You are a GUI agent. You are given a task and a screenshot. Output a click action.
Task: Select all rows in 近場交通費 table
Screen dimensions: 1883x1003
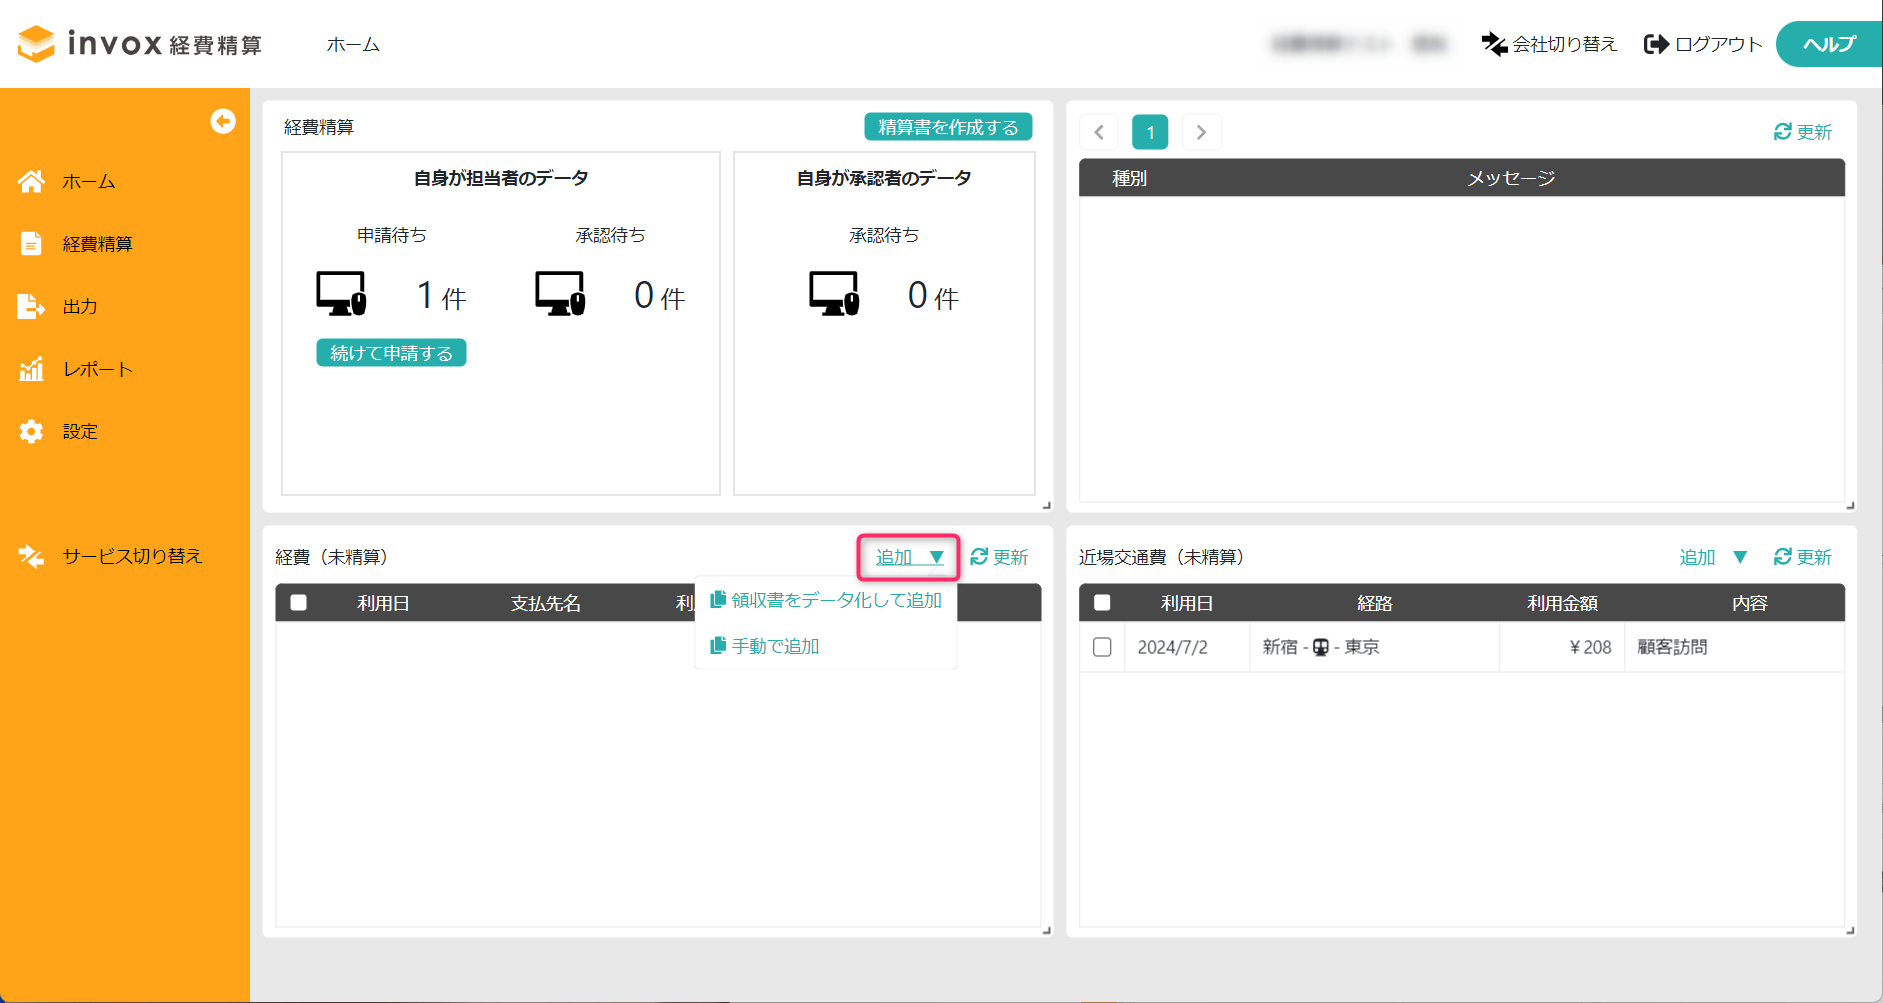click(x=1103, y=602)
